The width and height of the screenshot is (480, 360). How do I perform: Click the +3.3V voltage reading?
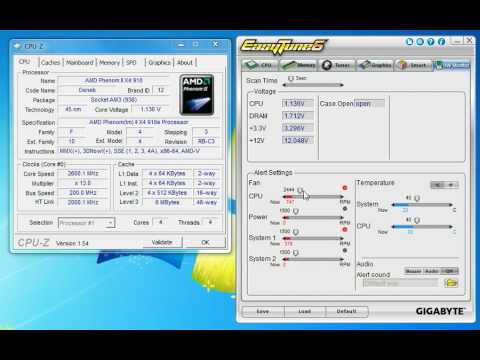(x=297, y=128)
